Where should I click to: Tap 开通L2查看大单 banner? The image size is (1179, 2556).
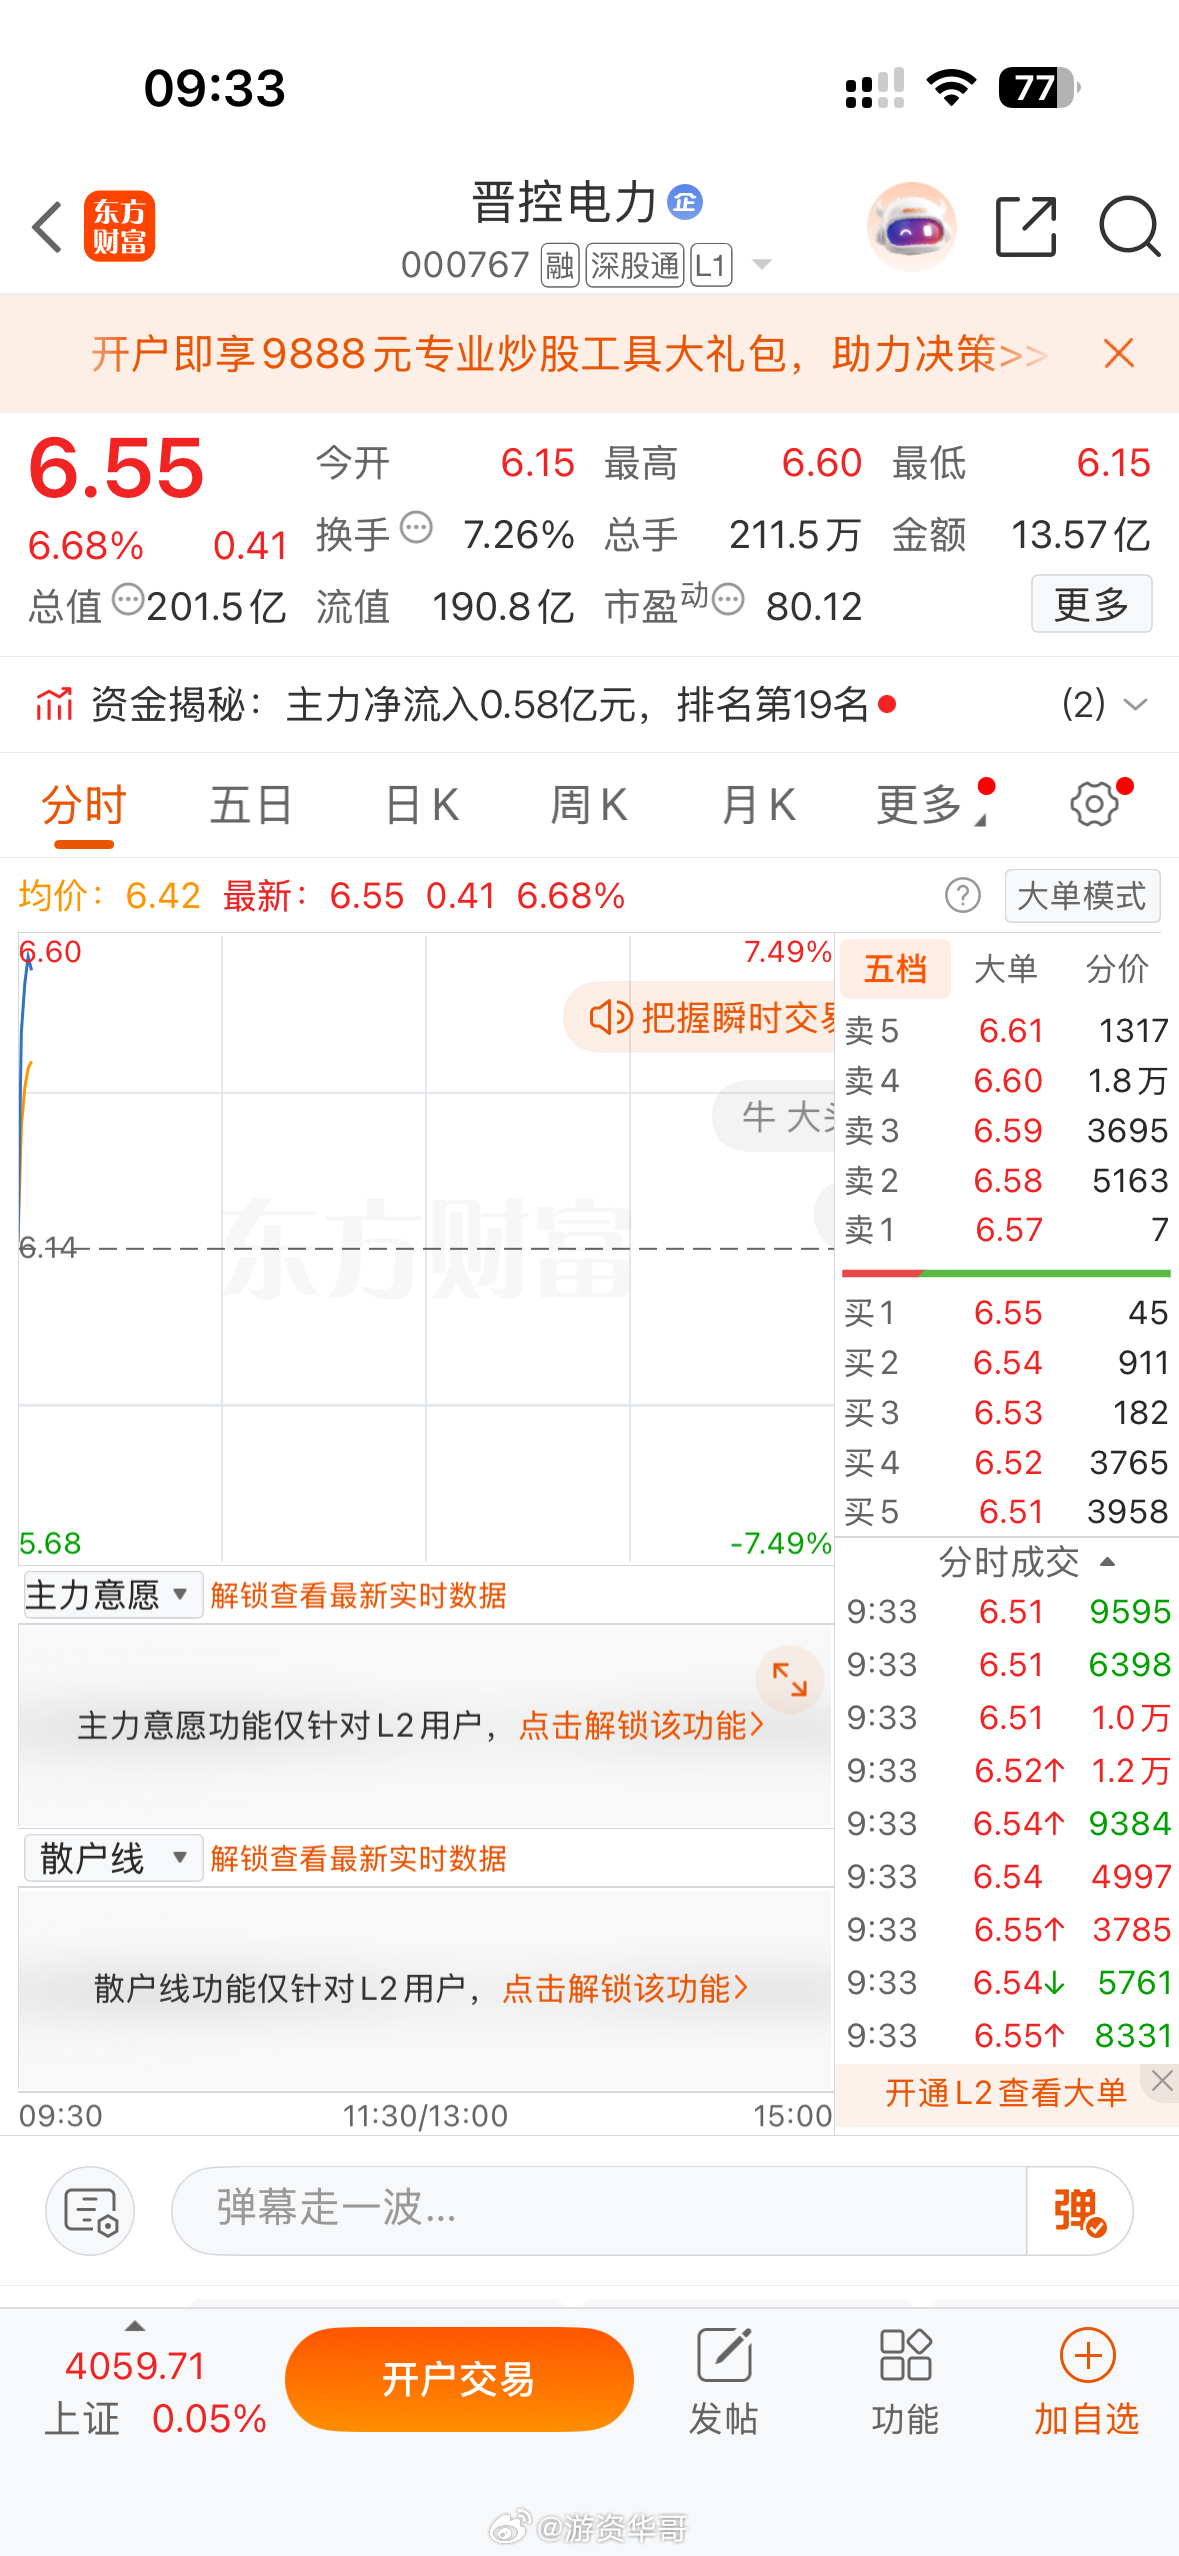coord(1005,2092)
